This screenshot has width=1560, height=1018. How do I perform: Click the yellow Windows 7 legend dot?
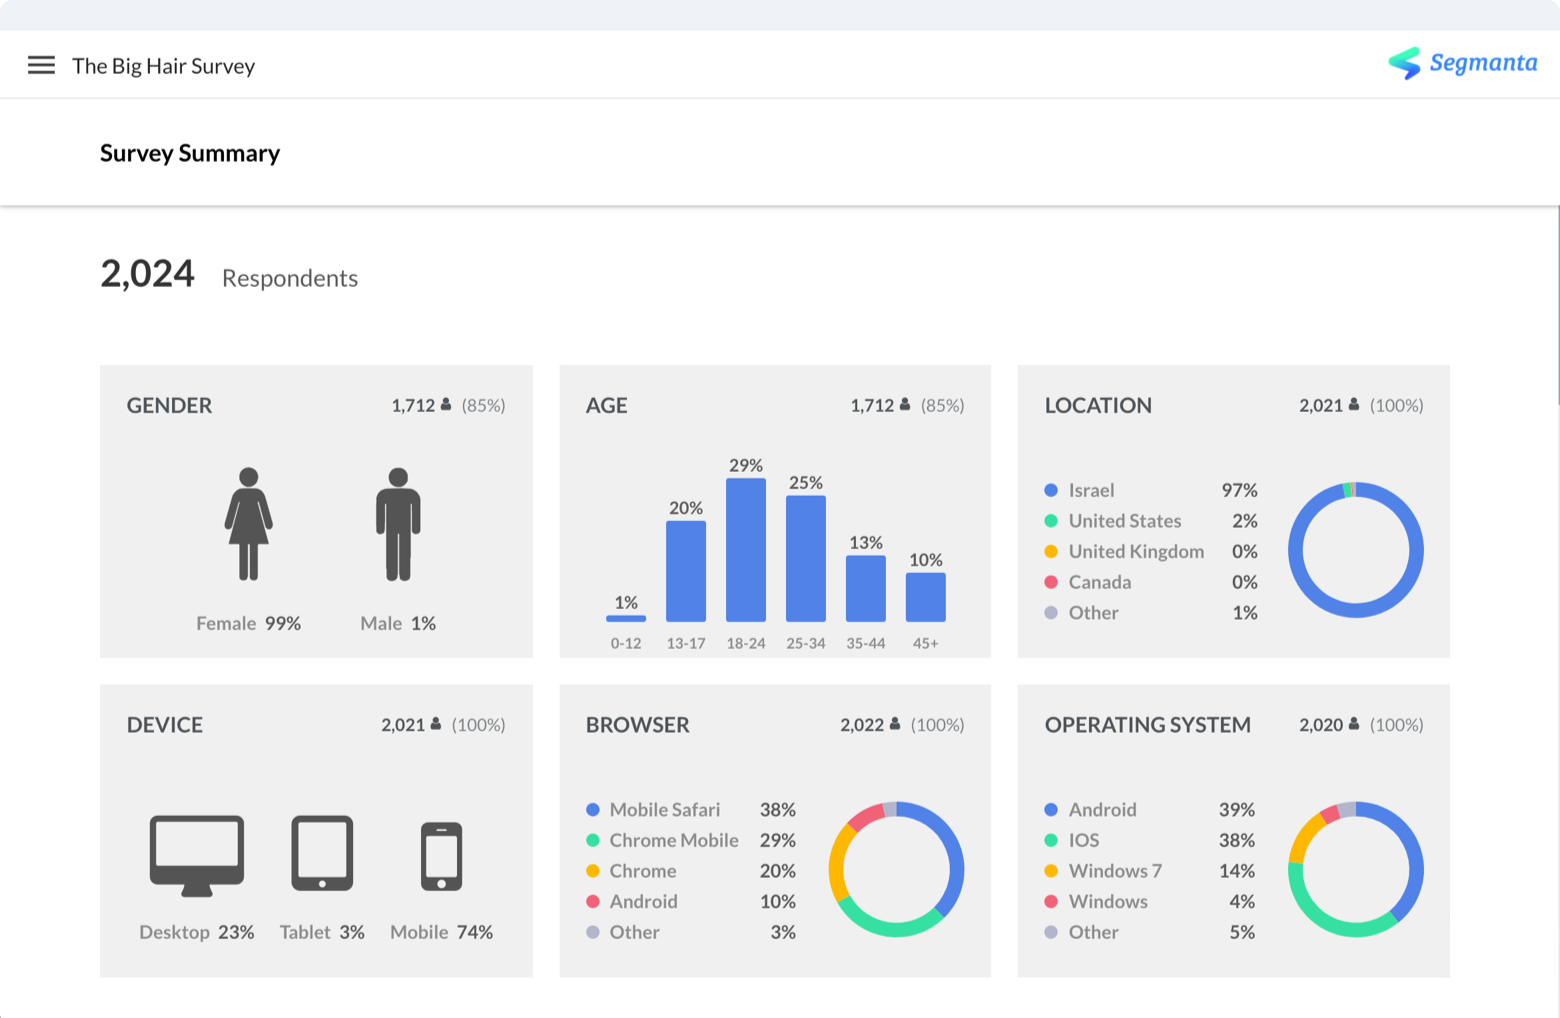(x=1051, y=870)
